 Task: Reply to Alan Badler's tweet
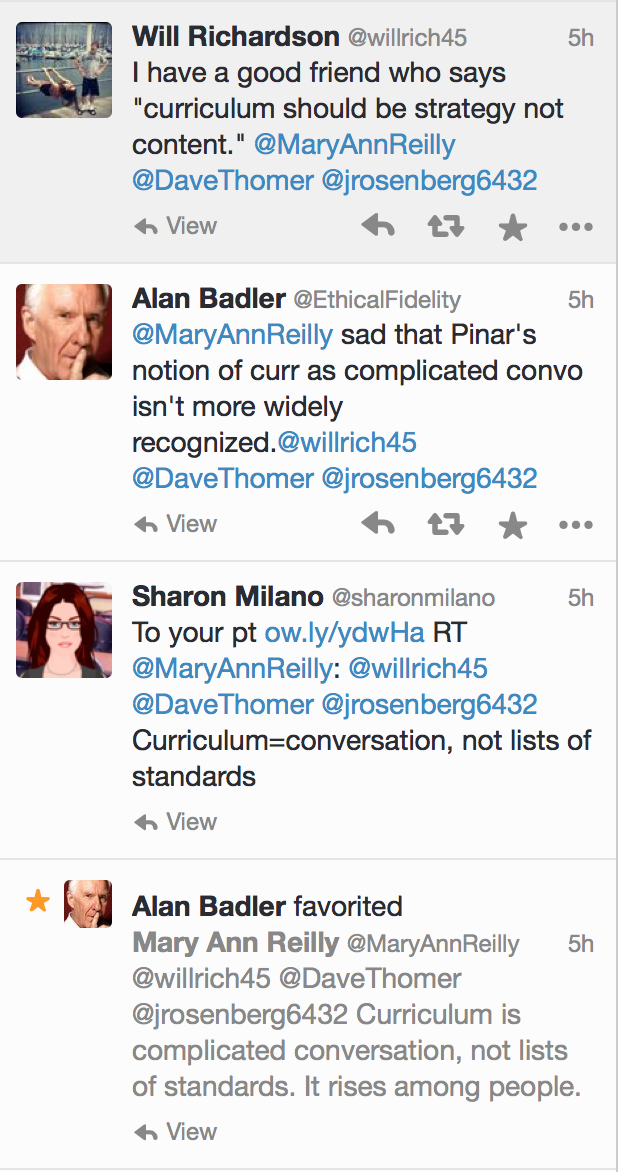(378, 524)
